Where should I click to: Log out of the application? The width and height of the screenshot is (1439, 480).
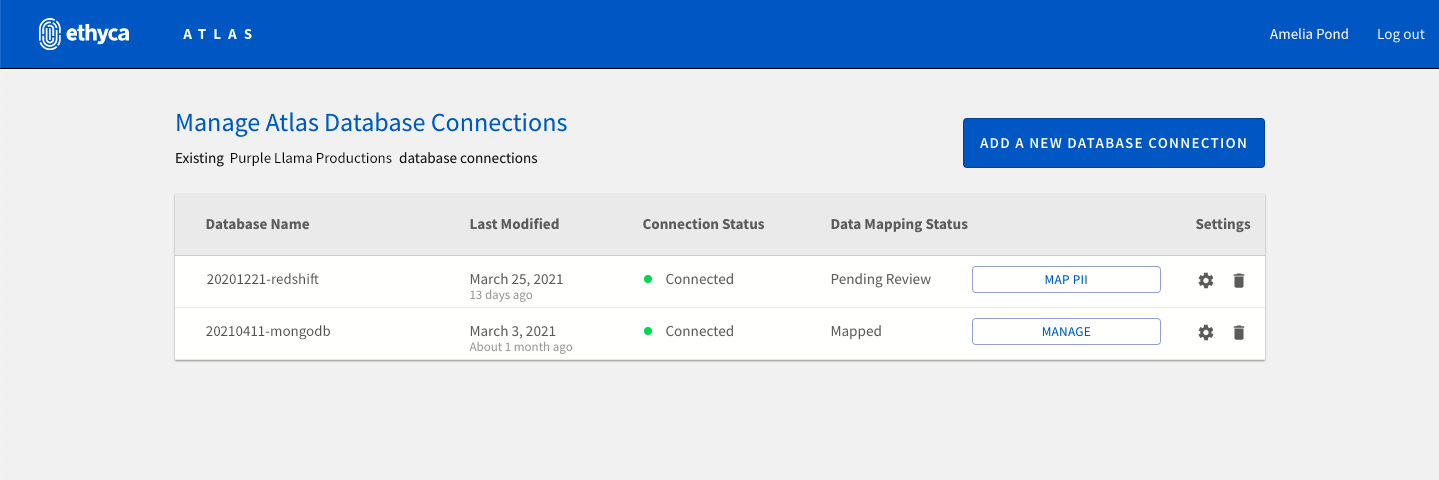(x=1400, y=34)
